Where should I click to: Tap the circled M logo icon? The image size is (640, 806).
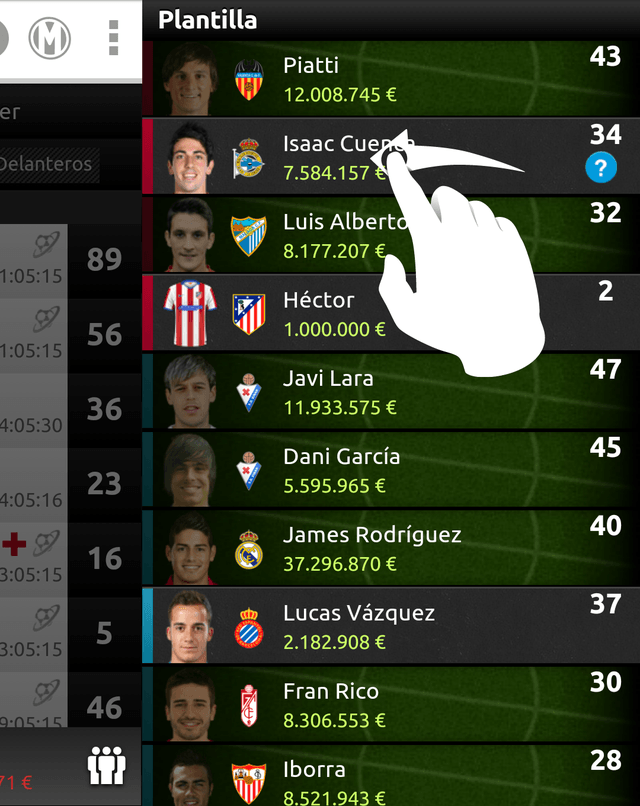[49, 38]
